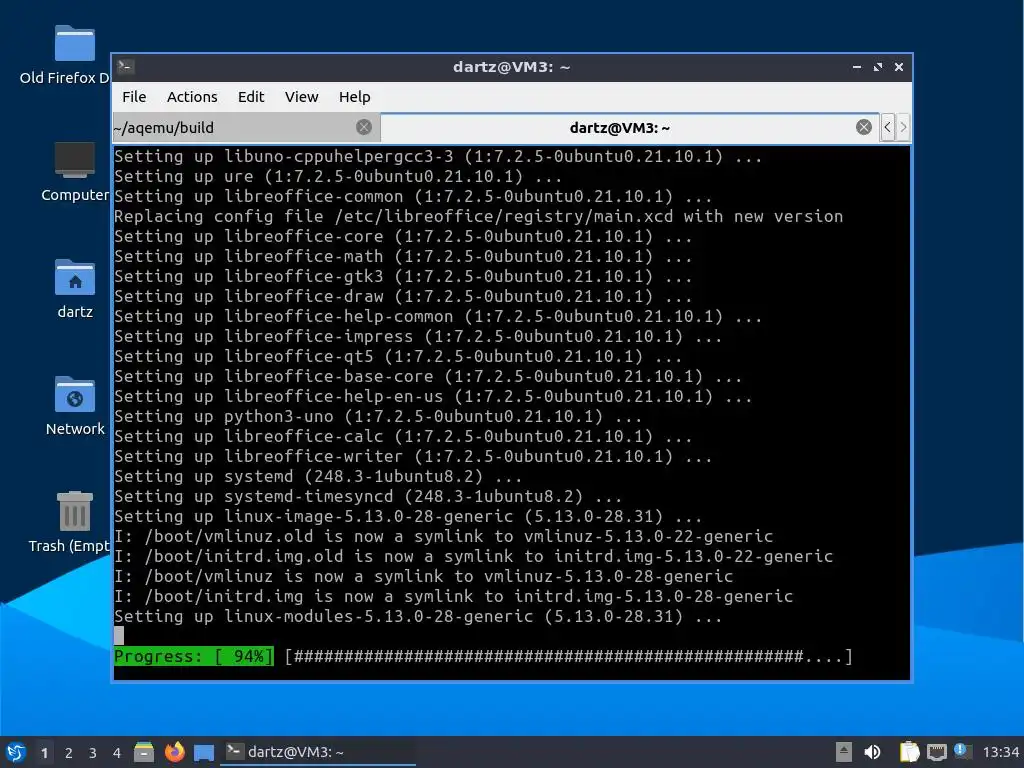
Task: Click 'Setting up libreoffice-help-common' line
Action: [x=438, y=316]
